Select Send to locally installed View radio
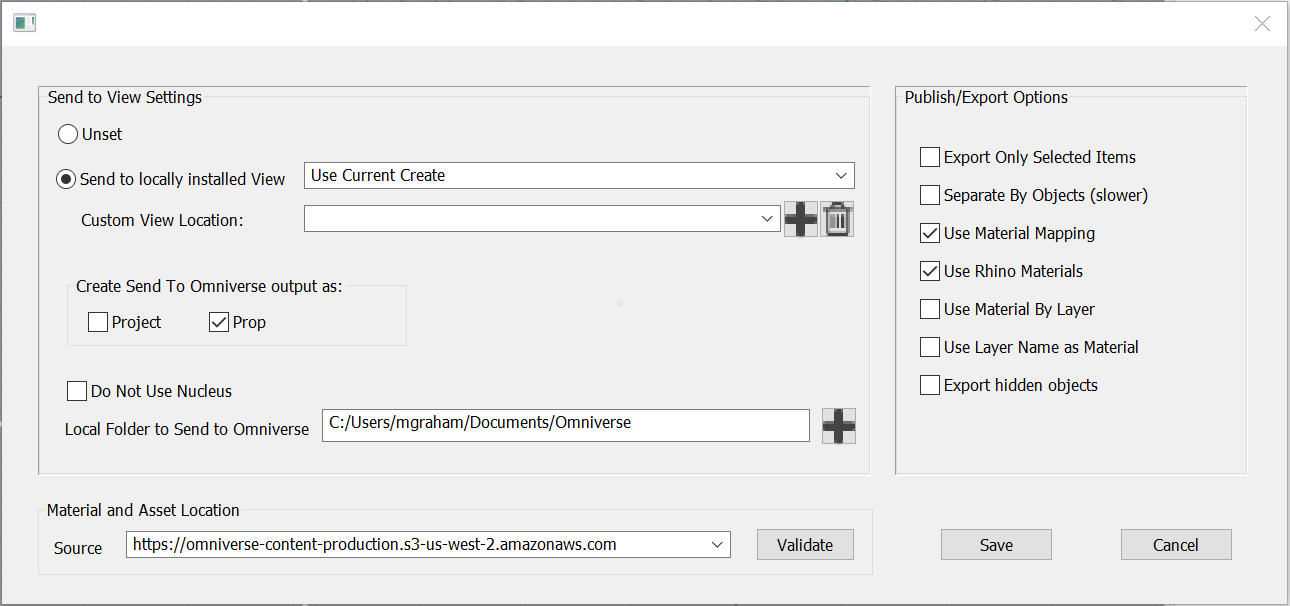 67,179
